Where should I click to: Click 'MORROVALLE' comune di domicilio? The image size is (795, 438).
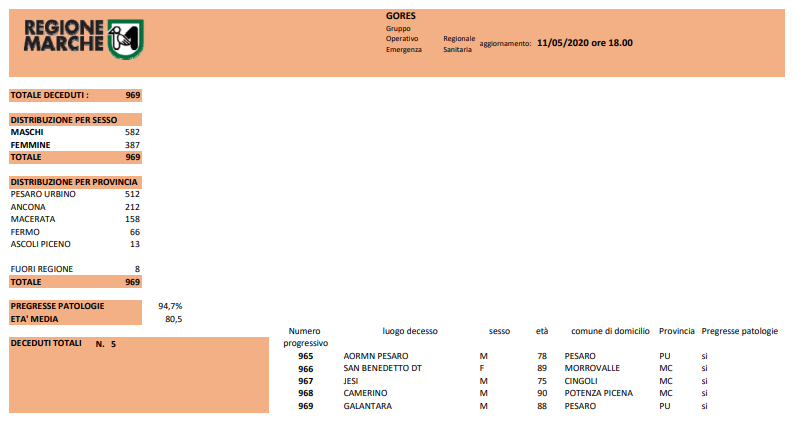coord(592,369)
